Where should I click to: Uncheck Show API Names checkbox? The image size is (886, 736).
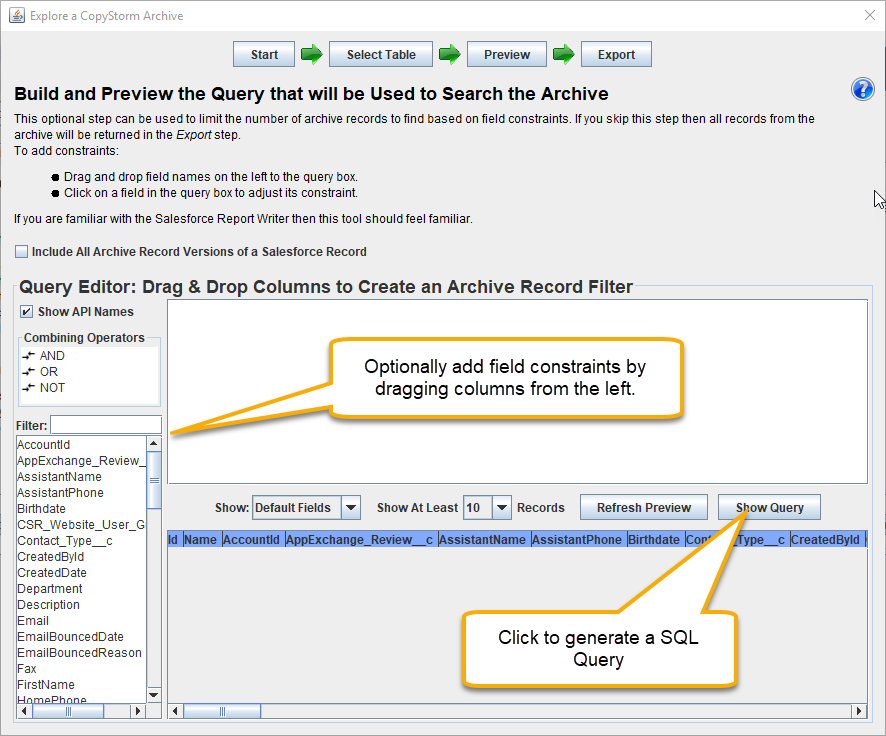26,312
